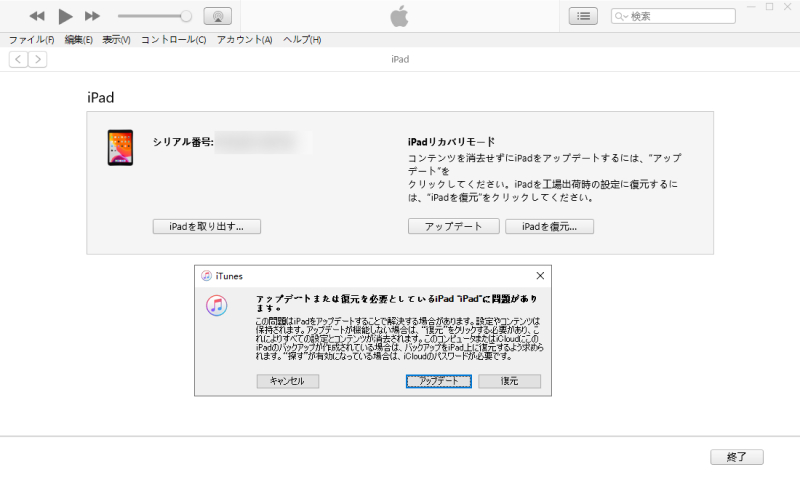Screen dimensions: 800x478
Task: Click the Apple logo in header
Action: click(399, 16)
